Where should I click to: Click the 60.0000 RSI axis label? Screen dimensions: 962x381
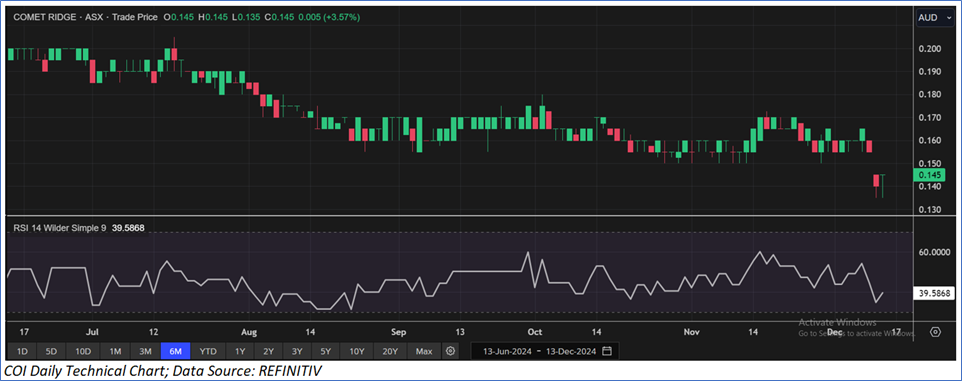tap(933, 252)
